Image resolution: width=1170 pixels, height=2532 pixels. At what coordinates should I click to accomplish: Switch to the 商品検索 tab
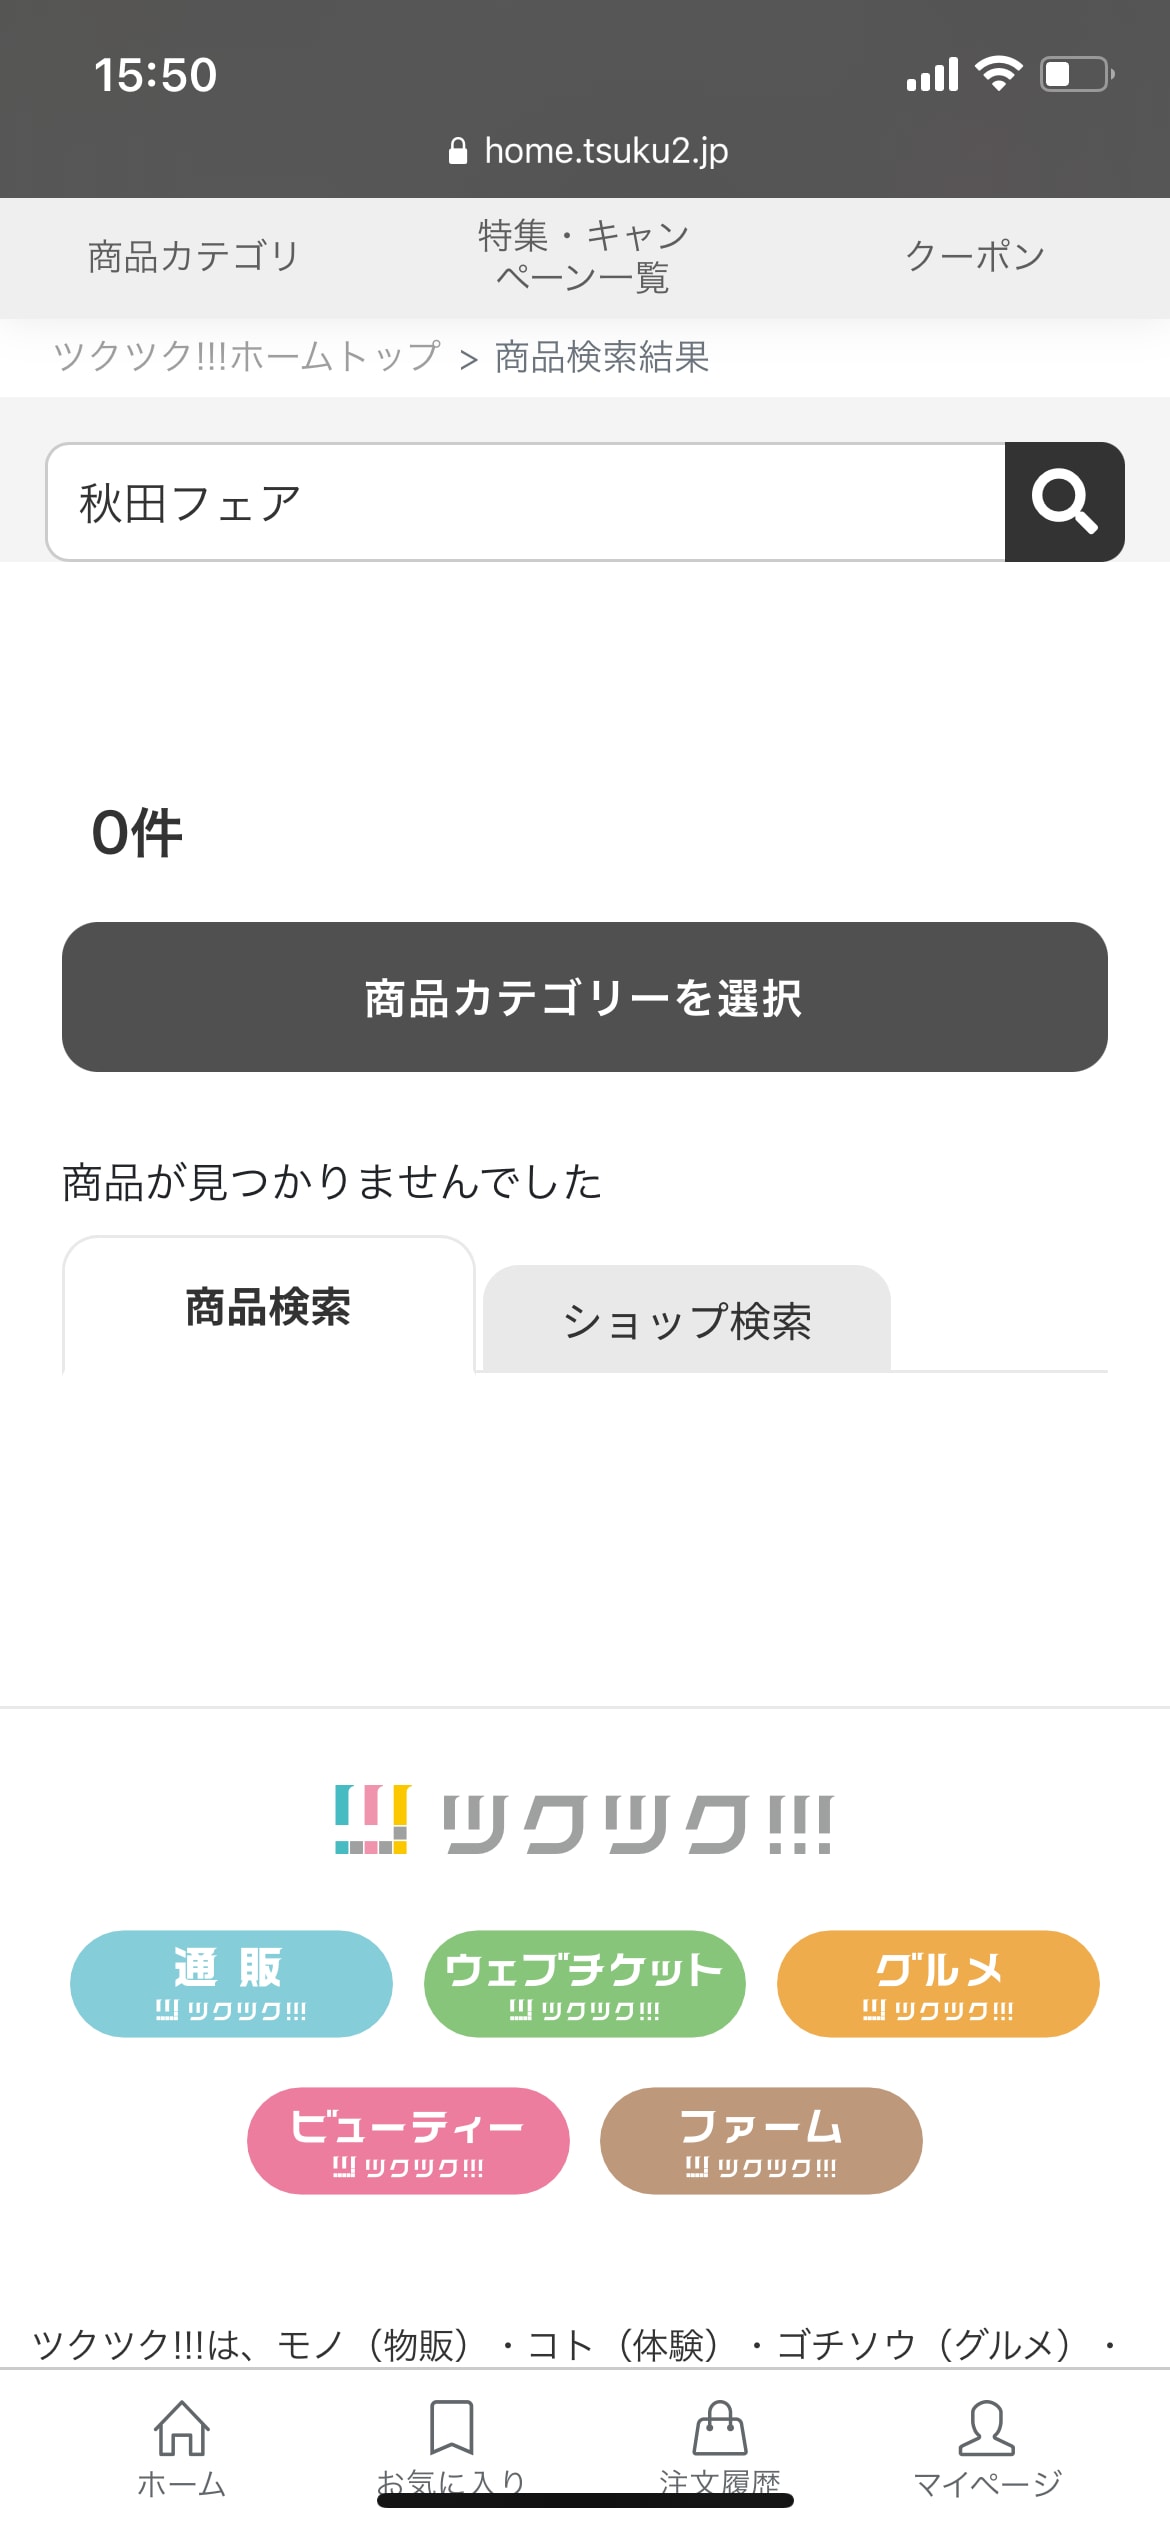coord(268,1307)
